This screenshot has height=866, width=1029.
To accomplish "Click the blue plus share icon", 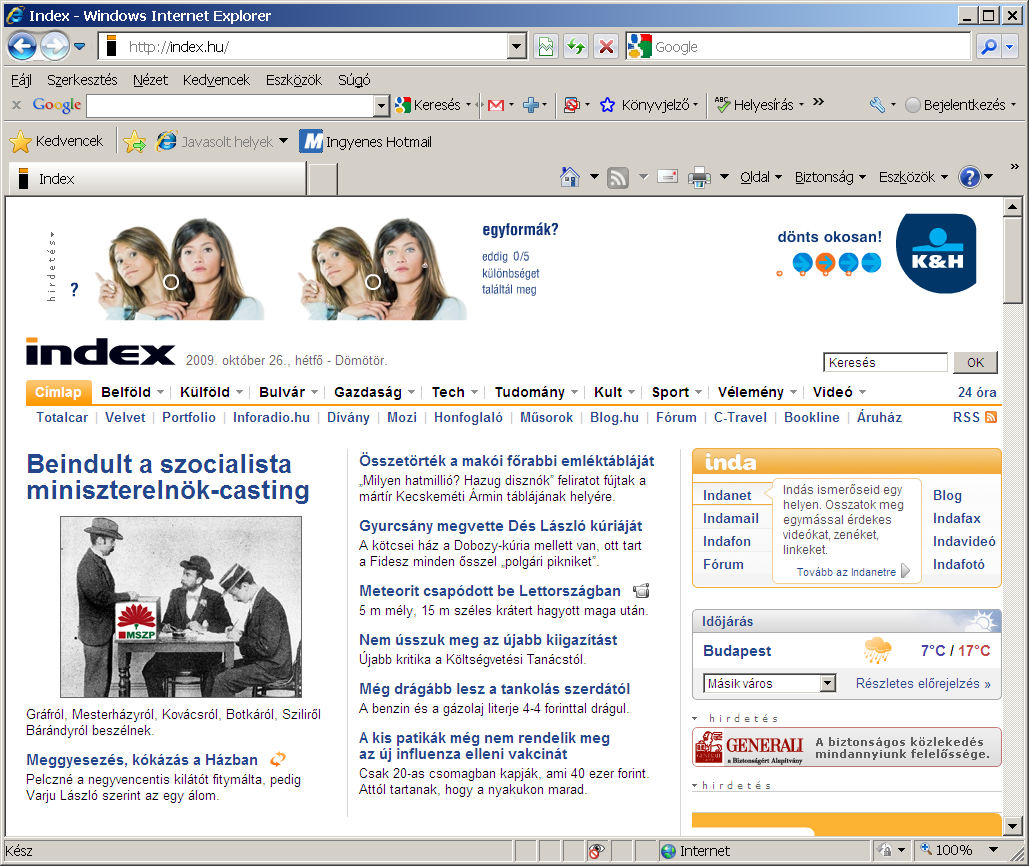I will point(531,105).
